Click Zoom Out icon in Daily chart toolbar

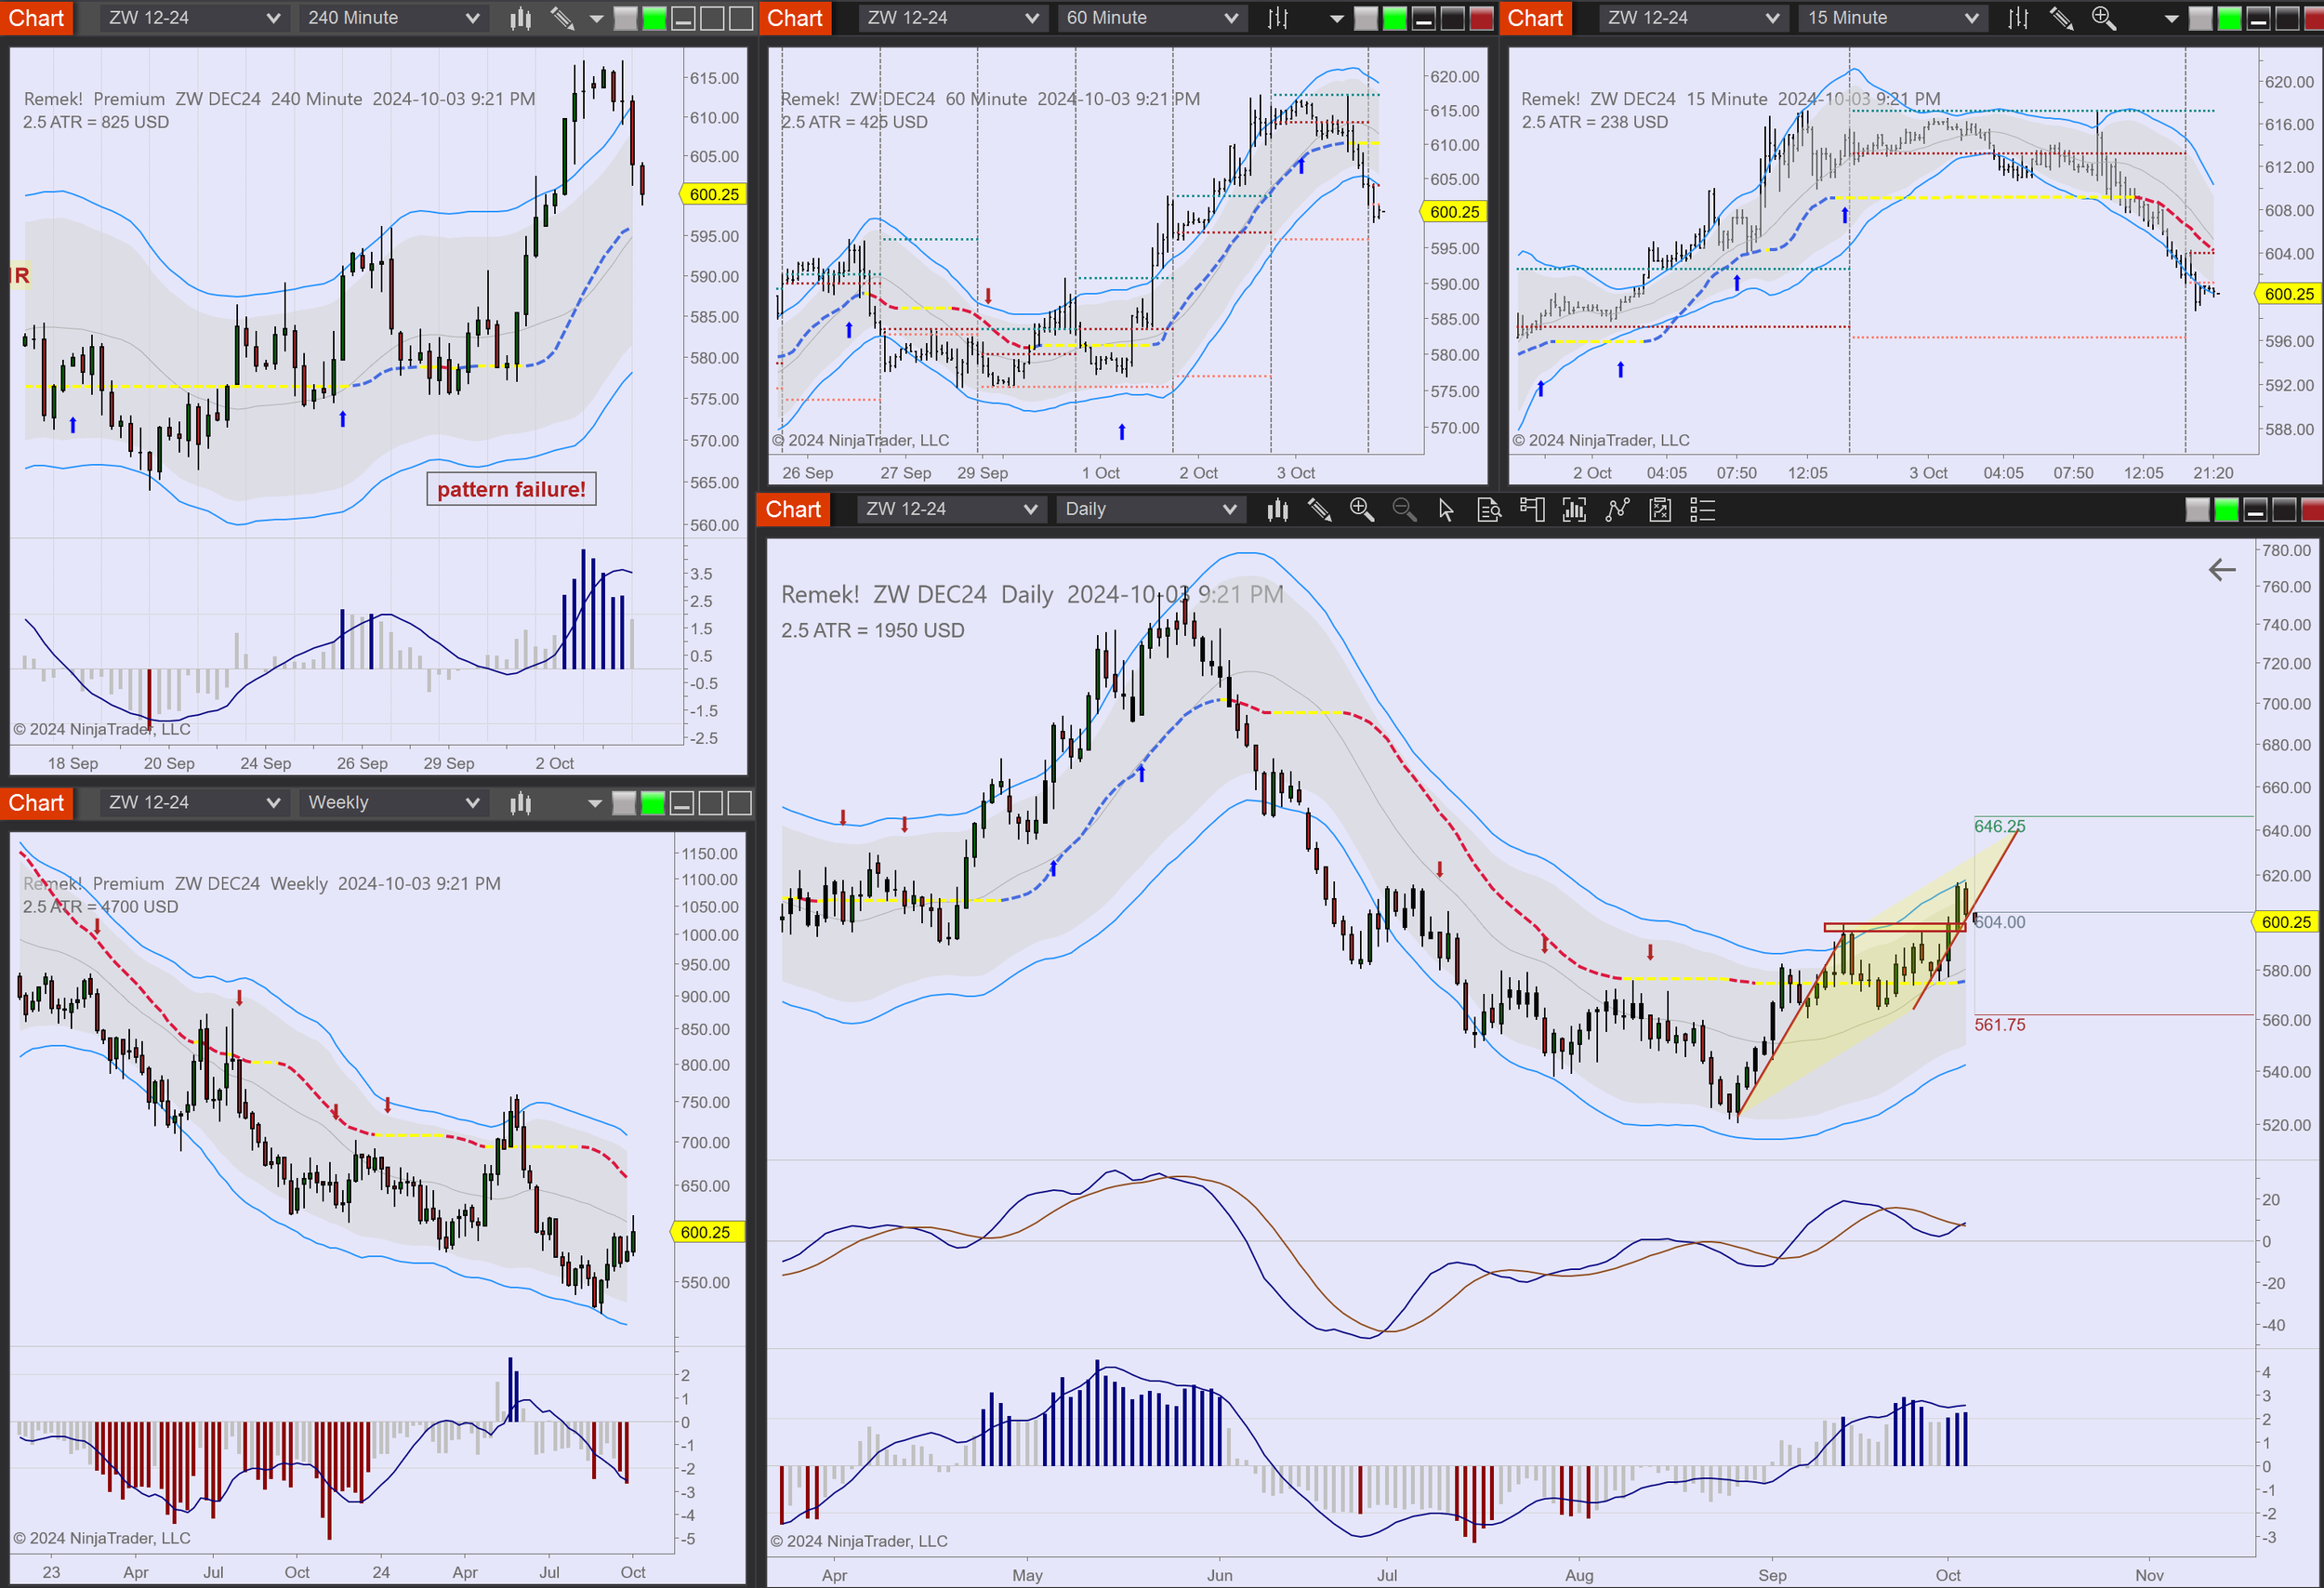(1404, 510)
